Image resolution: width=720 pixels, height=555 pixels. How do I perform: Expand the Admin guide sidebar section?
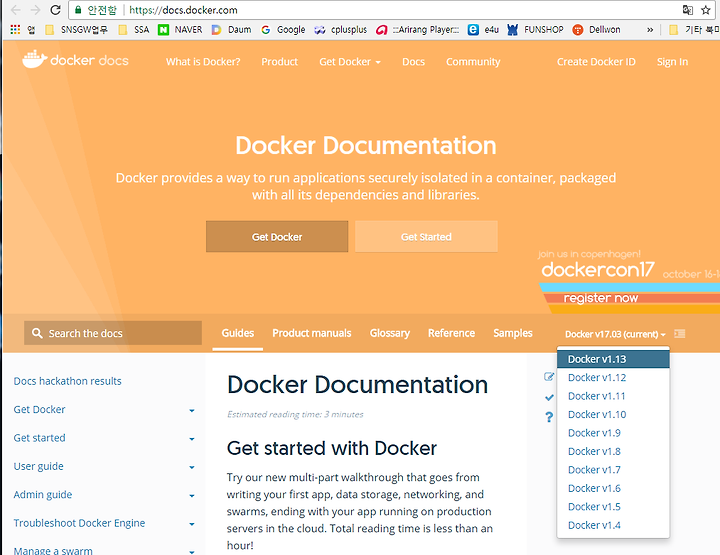pyautogui.click(x=192, y=496)
